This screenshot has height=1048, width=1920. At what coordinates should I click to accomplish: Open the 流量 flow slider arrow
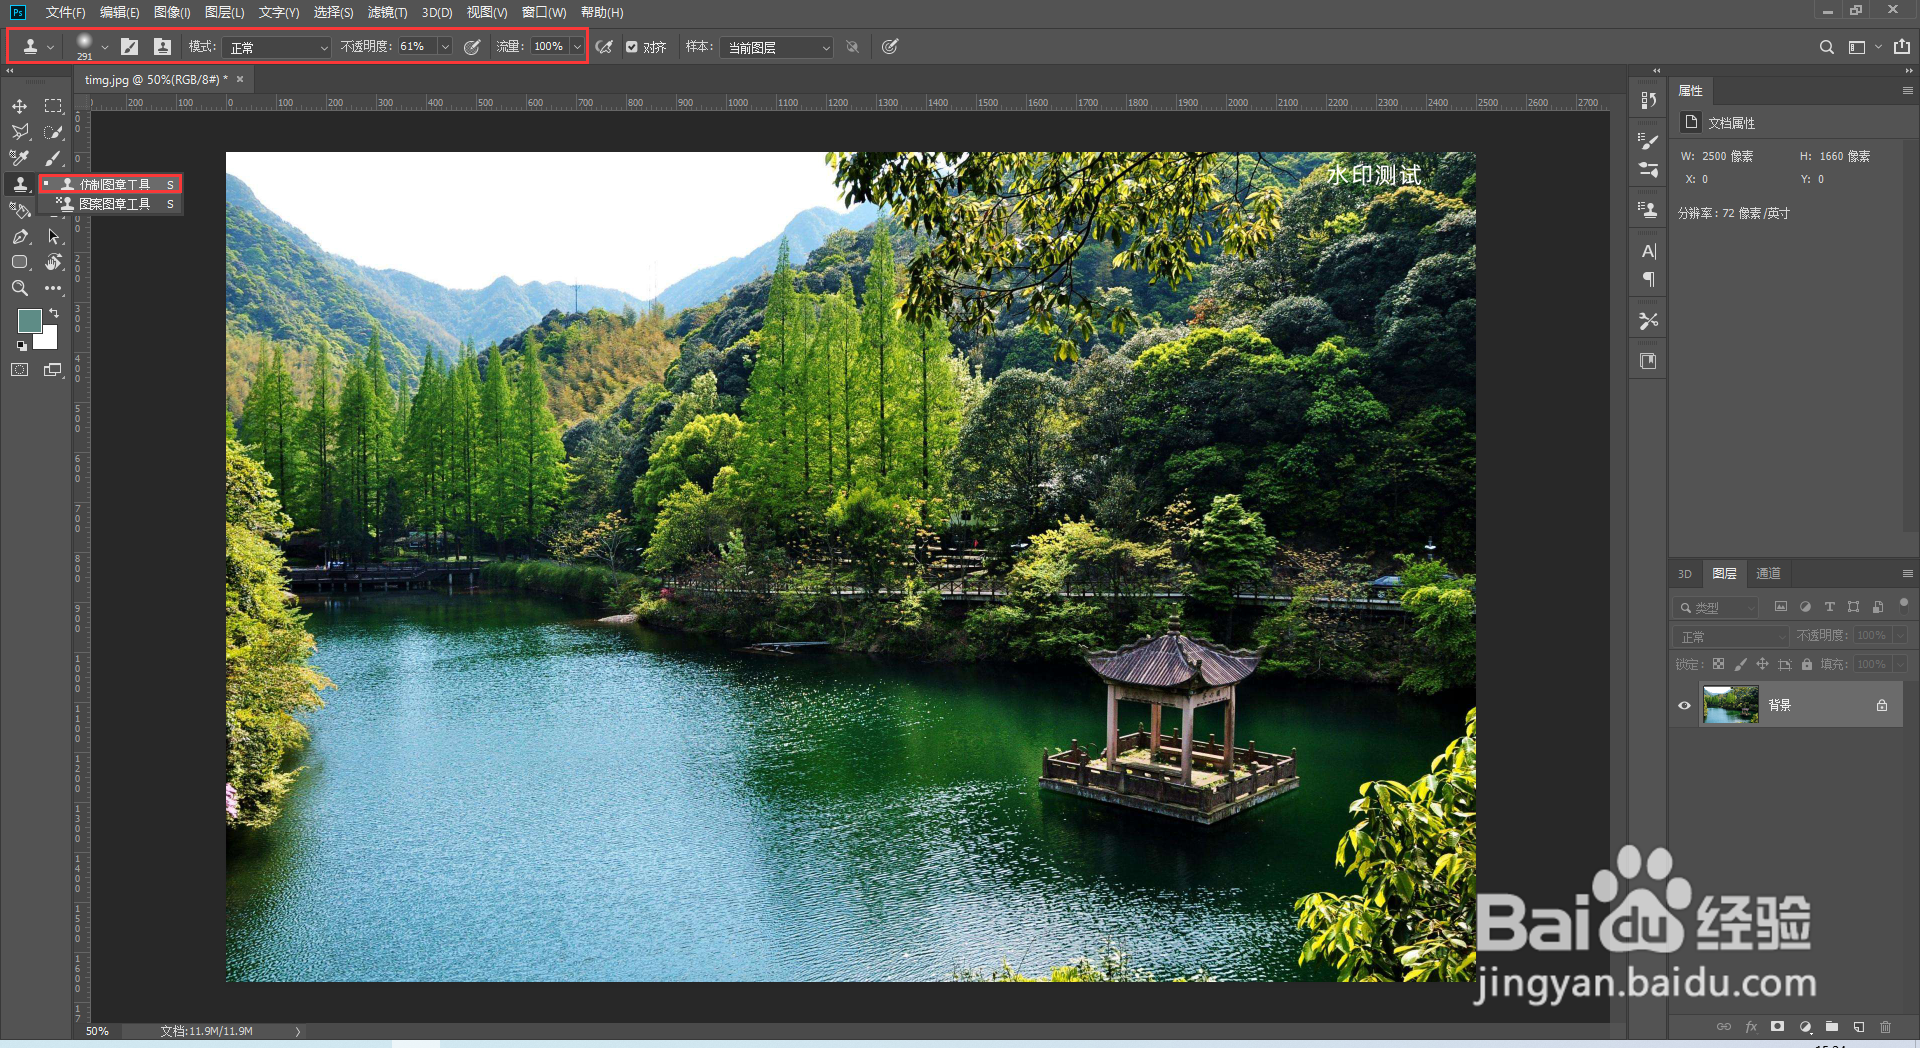point(577,46)
